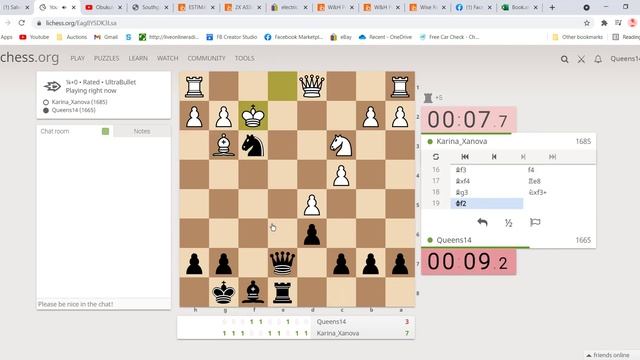640x360 pixels.
Task: Click the black knight on the board
Action: coord(253,145)
